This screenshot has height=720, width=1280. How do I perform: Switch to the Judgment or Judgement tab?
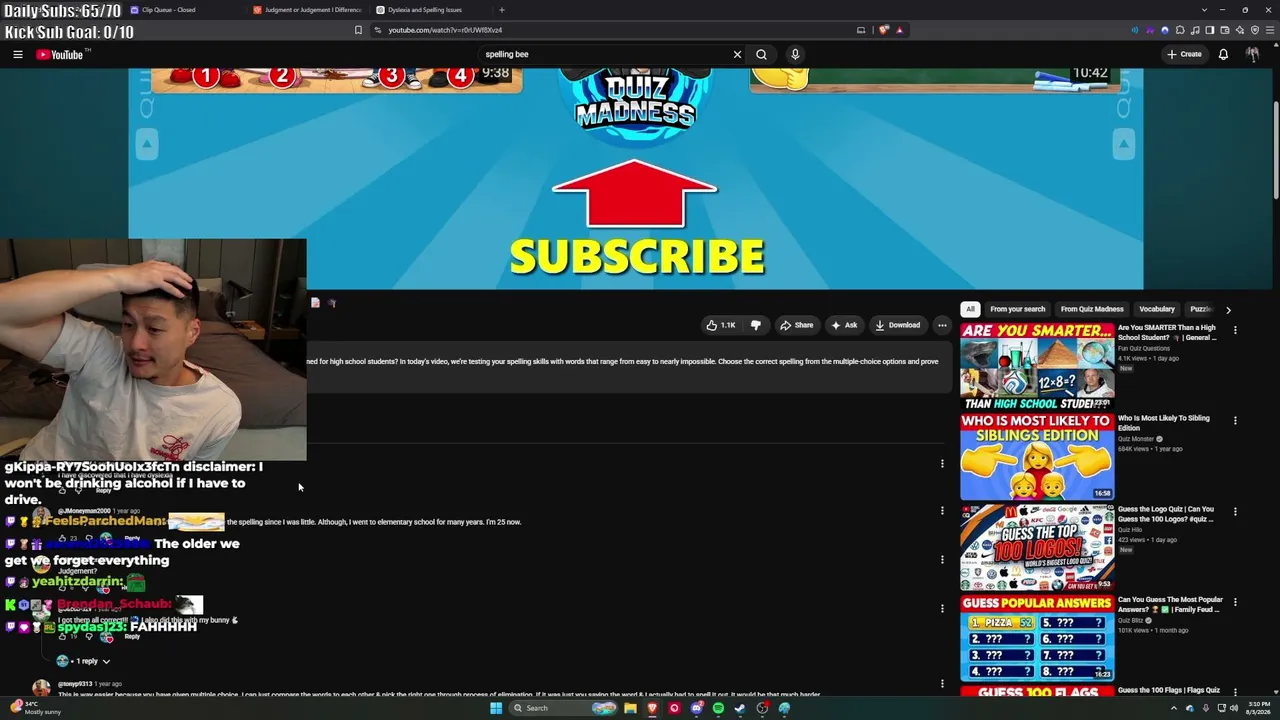[308, 10]
